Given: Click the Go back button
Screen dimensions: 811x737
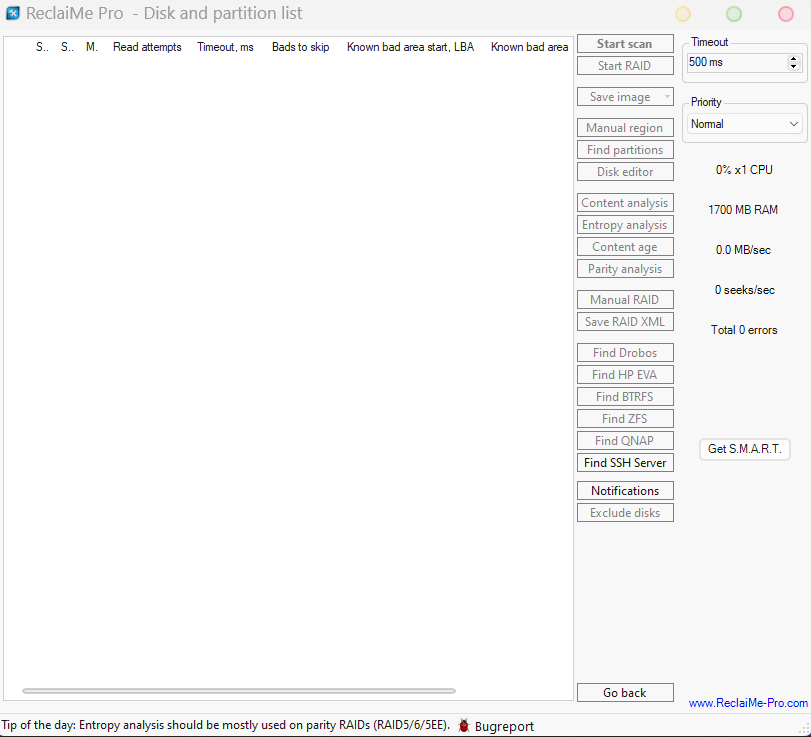Looking at the screenshot, I should point(625,693).
